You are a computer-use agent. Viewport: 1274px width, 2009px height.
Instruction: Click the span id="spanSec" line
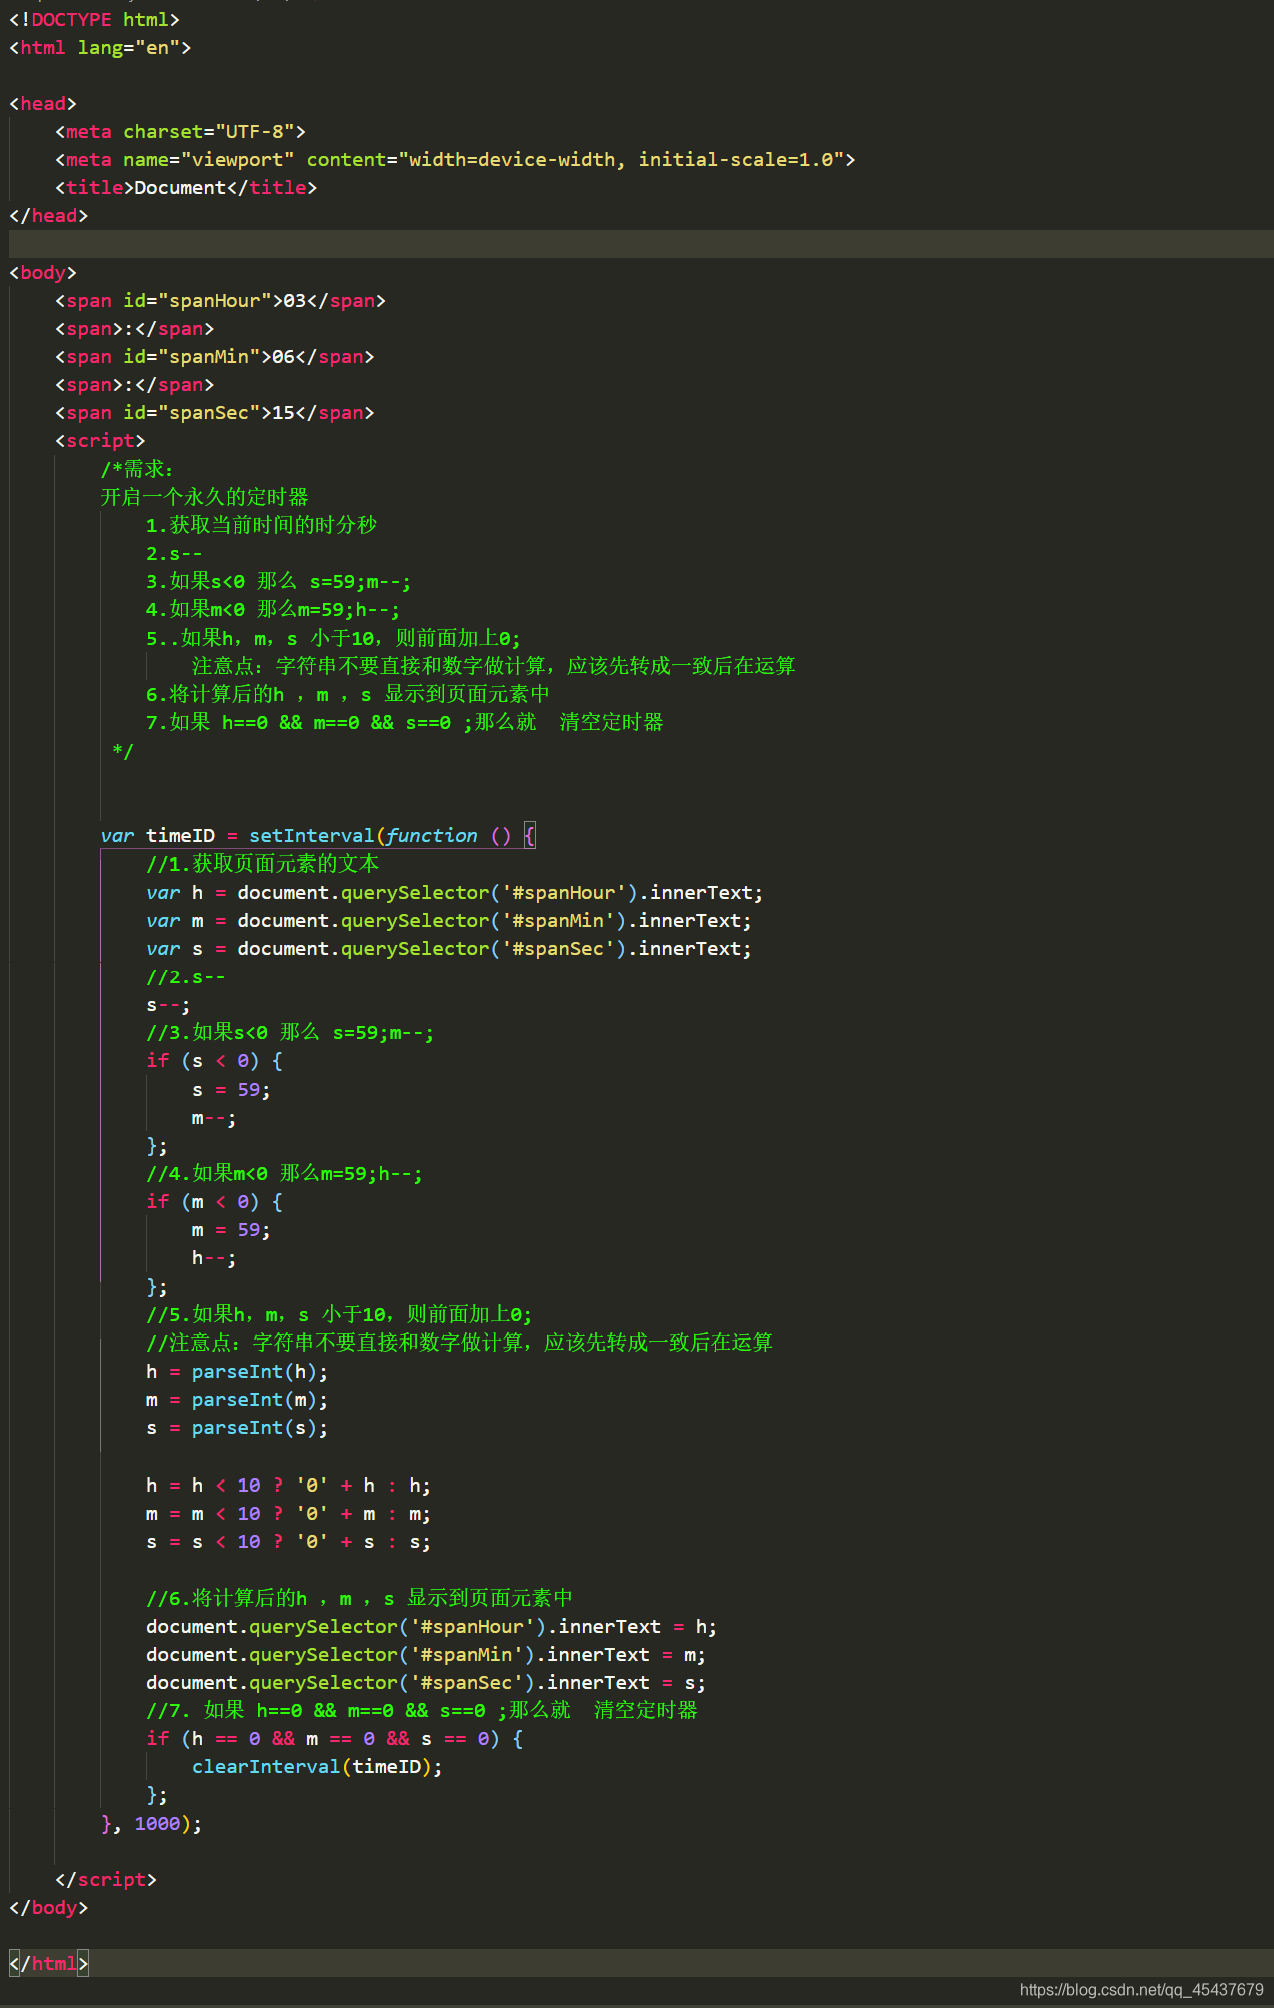tap(214, 413)
